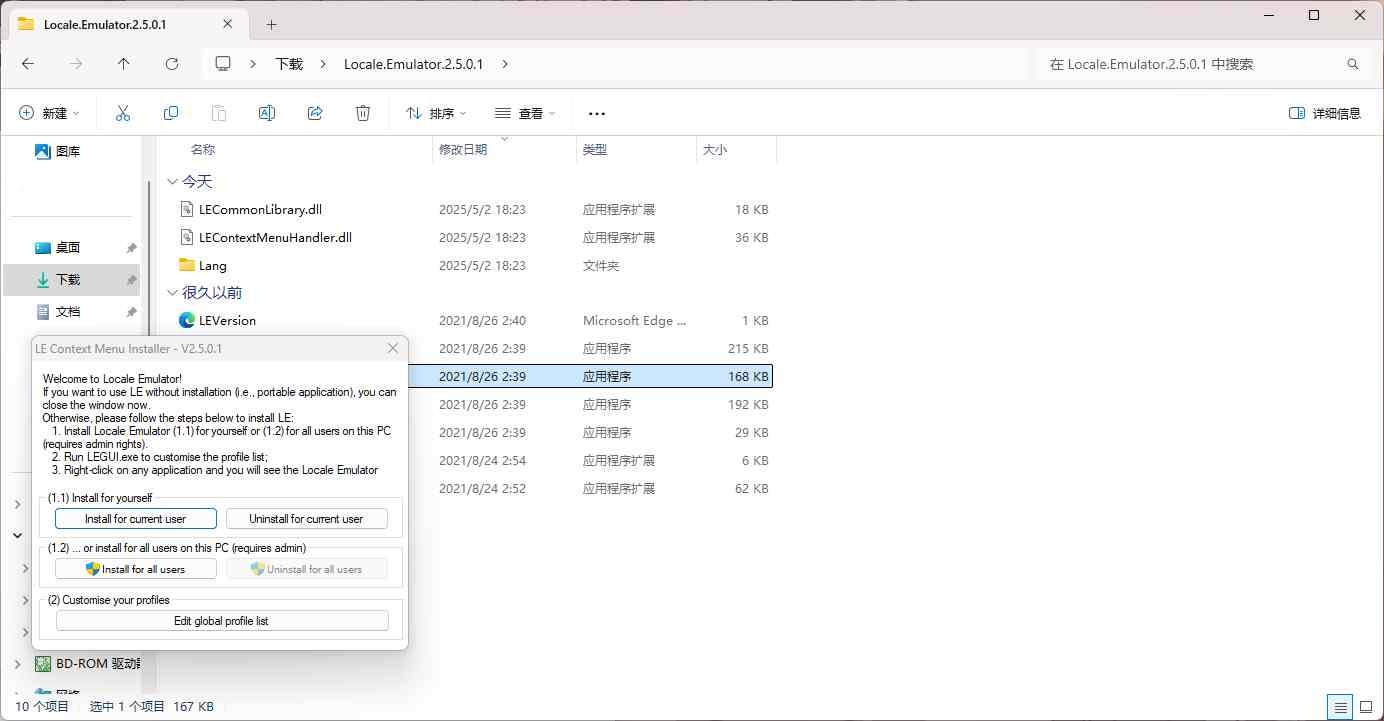Screen dimensions: 1384x721
Task: Click the Delete trash icon
Action: pos(363,113)
